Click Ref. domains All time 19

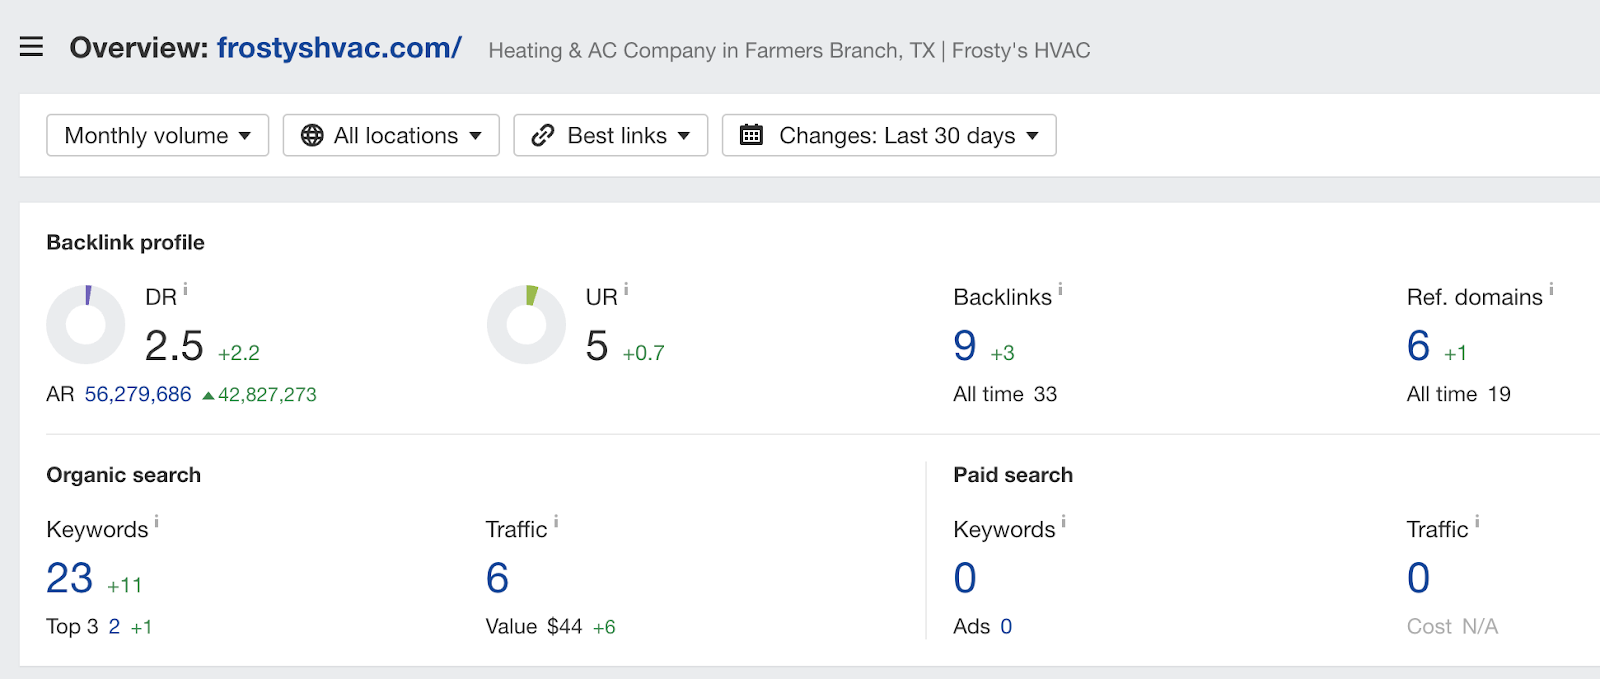point(1459,394)
